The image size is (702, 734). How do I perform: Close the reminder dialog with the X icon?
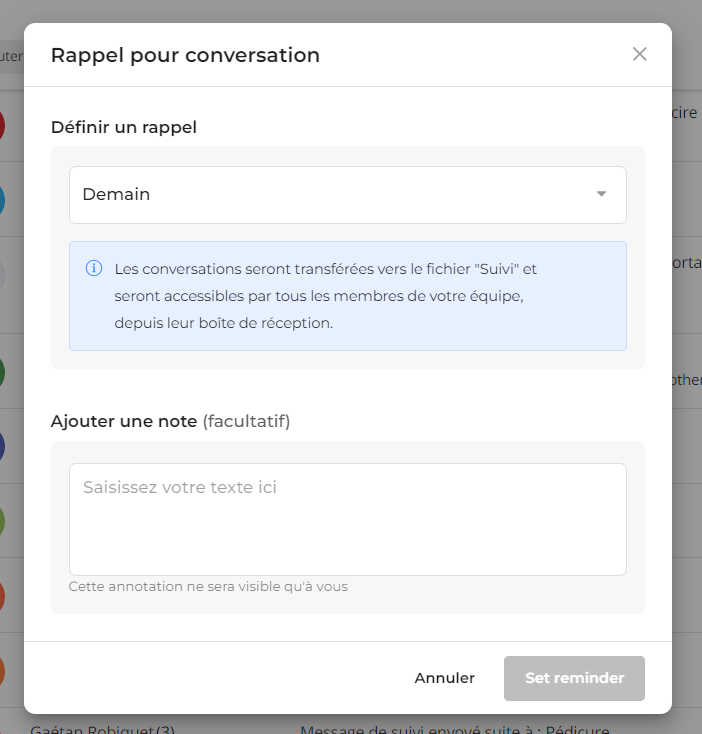639,54
